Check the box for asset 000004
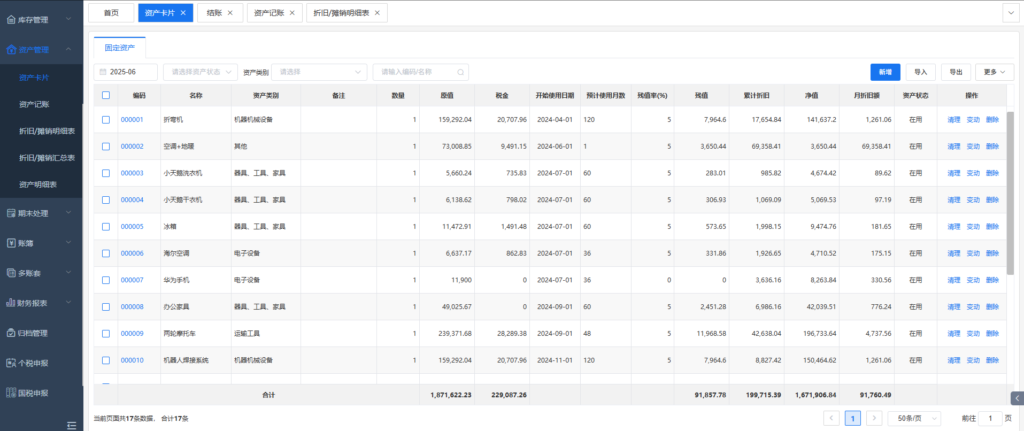Image resolution: width=1024 pixels, height=431 pixels. [x=106, y=200]
